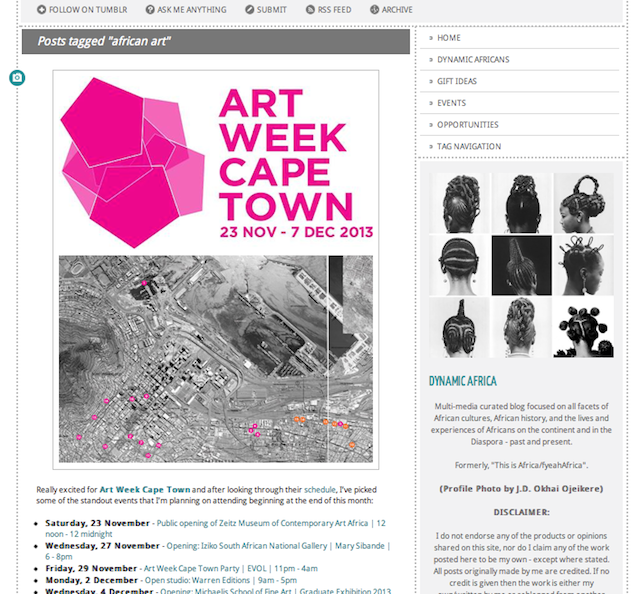Viewport: 640px width, 594px height.
Task: Open the Follow on Tumblr link
Action: (88, 9)
